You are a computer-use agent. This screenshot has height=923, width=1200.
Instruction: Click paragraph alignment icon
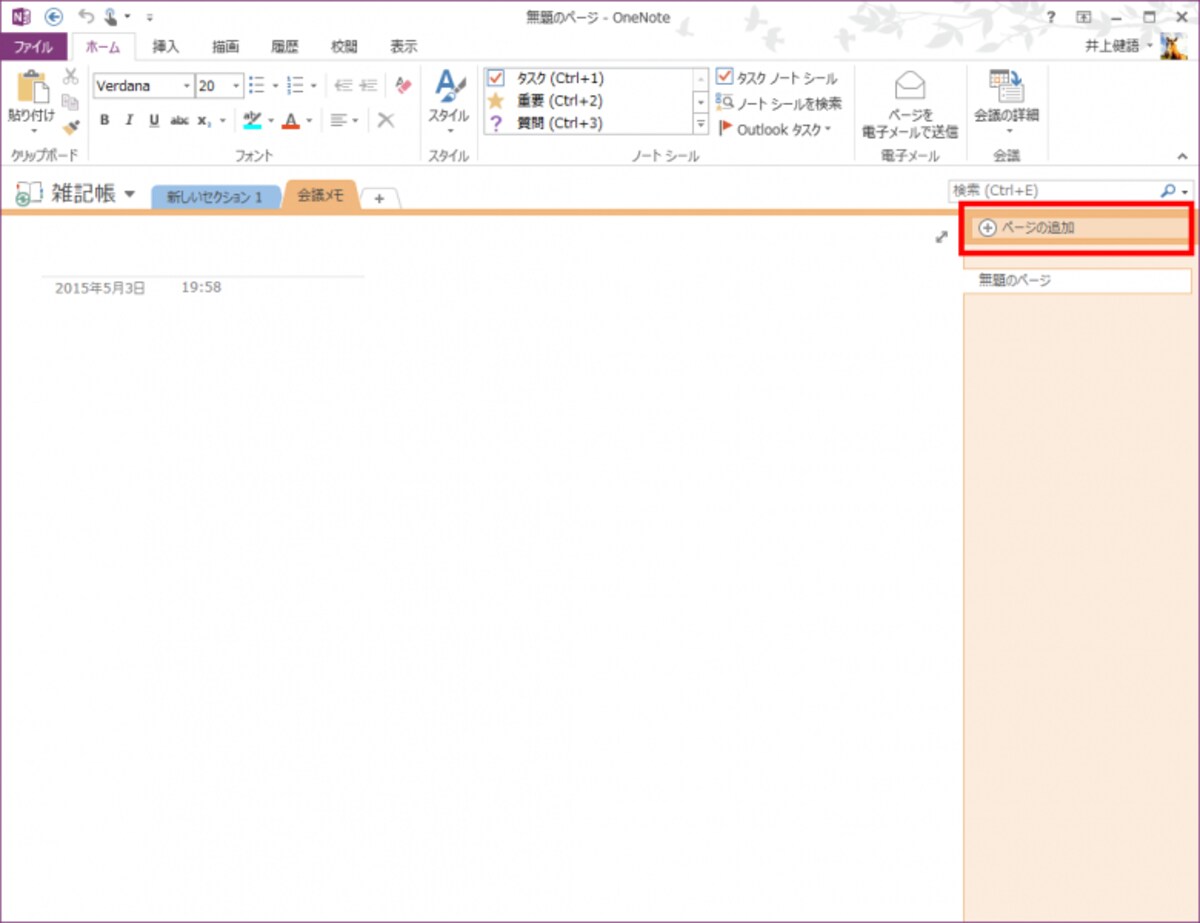(339, 120)
